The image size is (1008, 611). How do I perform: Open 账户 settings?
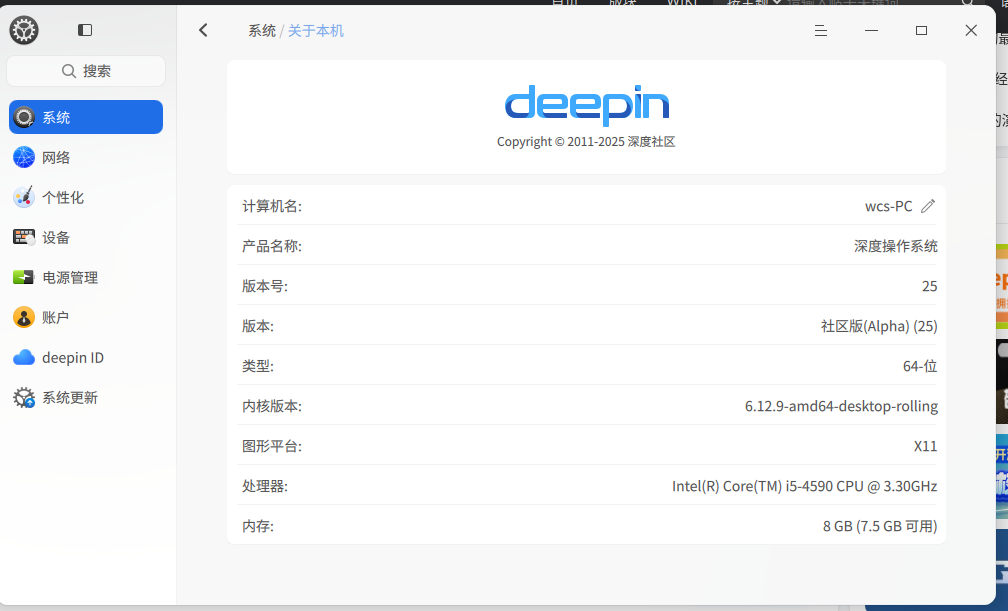86,317
